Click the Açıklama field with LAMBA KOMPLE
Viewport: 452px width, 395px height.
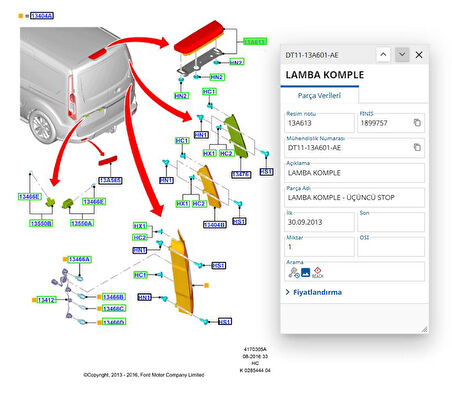pyautogui.click(x=355, y=173)
